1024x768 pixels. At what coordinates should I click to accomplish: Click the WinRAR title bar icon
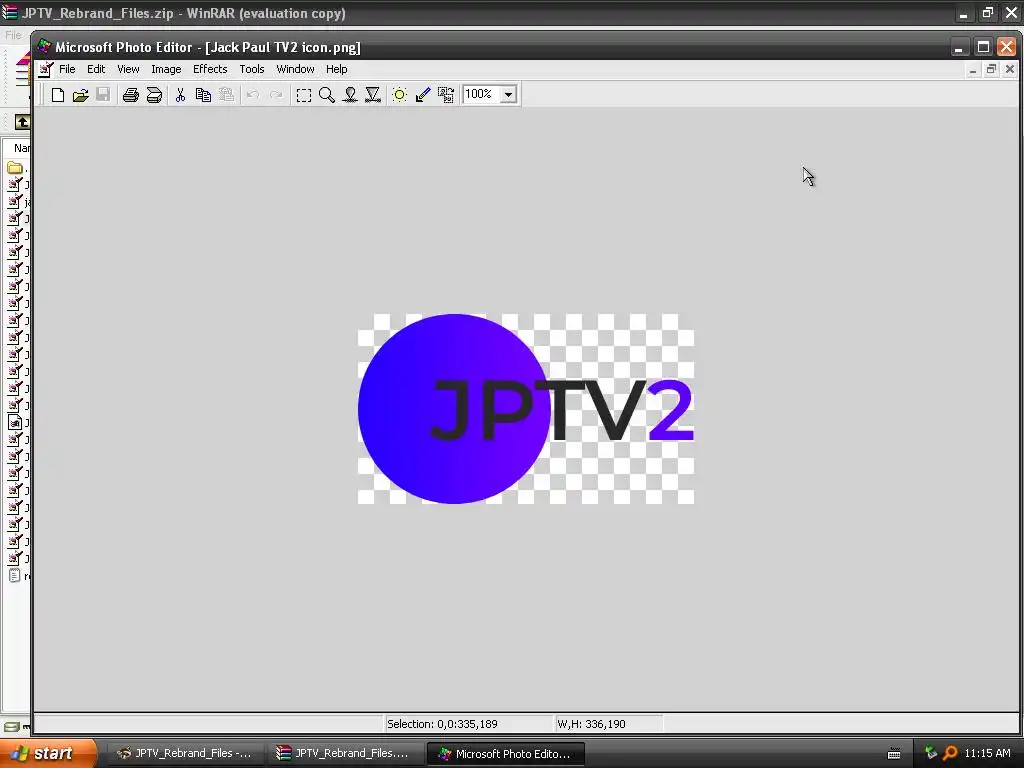10,12
